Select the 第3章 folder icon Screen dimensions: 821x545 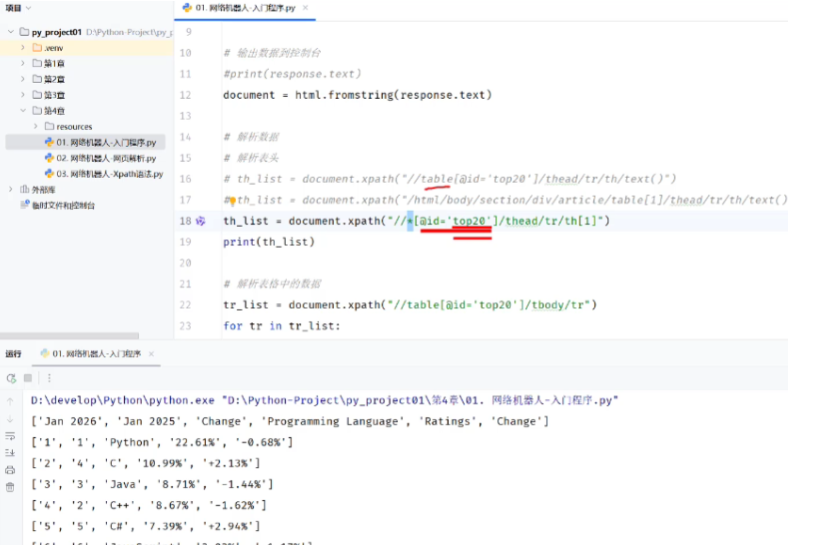click(x=37, y=95)
